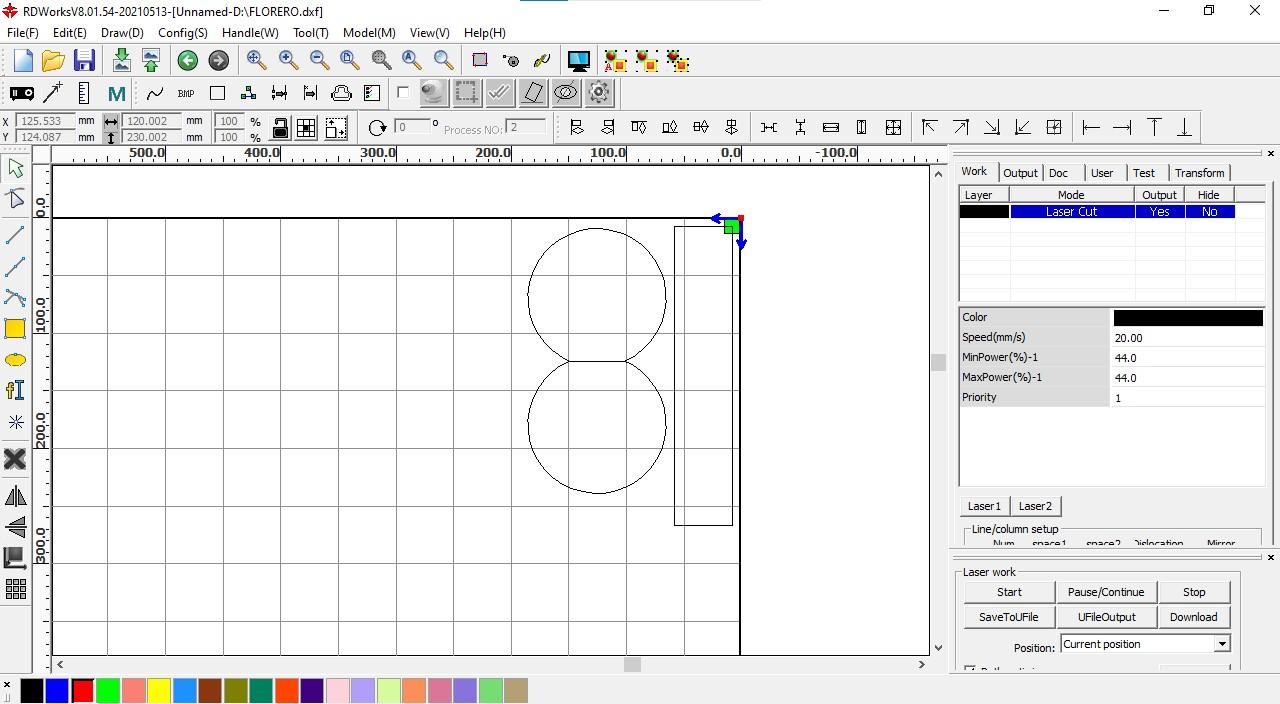Image resolution: width=1280 pixels, height=704 pixels.
Task: Click the large M tool icon
Action: click(x=116, y=94)
